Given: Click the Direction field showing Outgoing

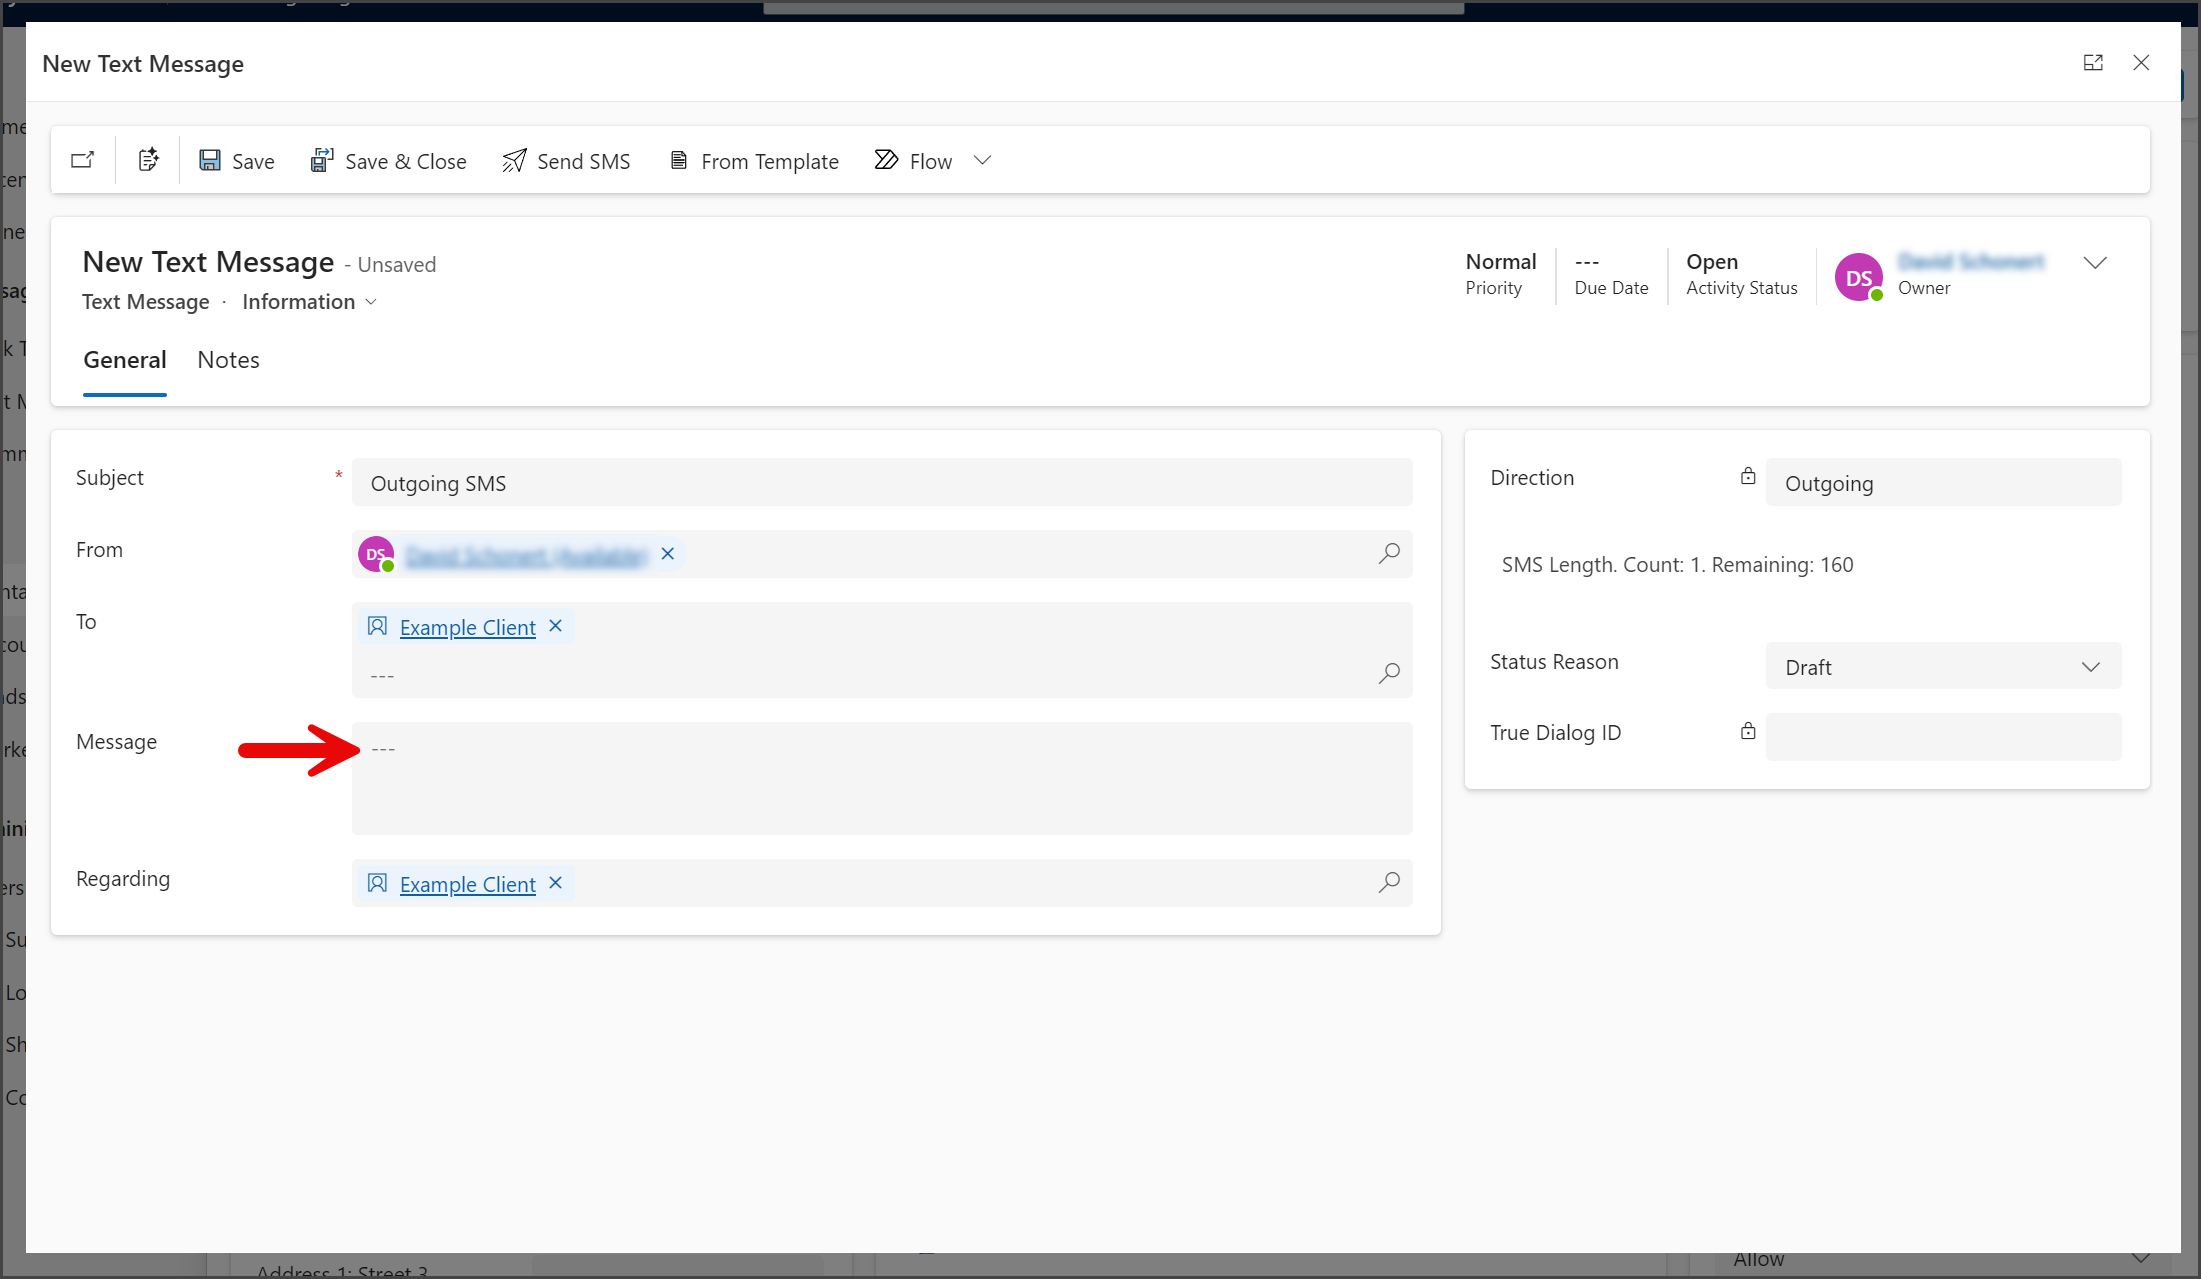Looking at the screenshot, I should click(1943, 483).
